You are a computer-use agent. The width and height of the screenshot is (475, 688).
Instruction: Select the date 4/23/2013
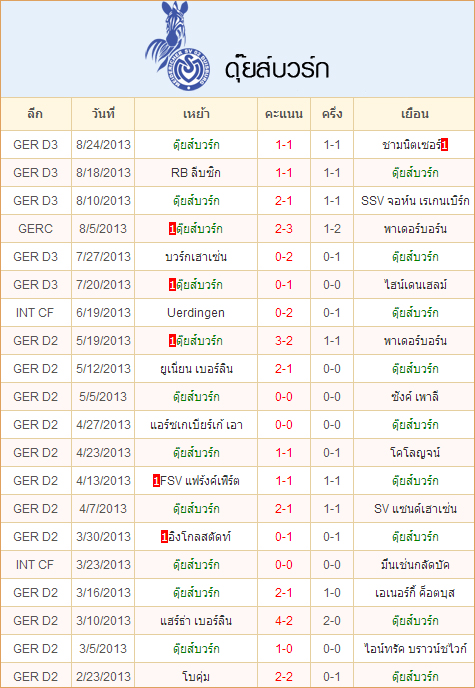click(104, 453)
